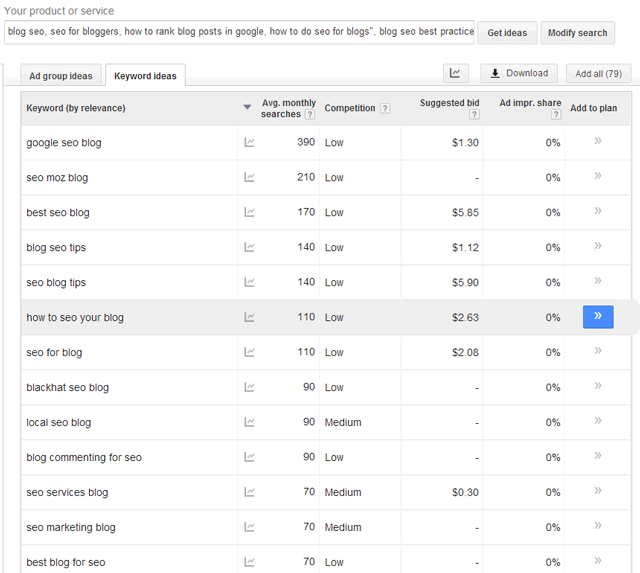Viewport: 640px width, 573px height.
Task: Select keyword text seo moz blog
Action: (x=57, y=178)
